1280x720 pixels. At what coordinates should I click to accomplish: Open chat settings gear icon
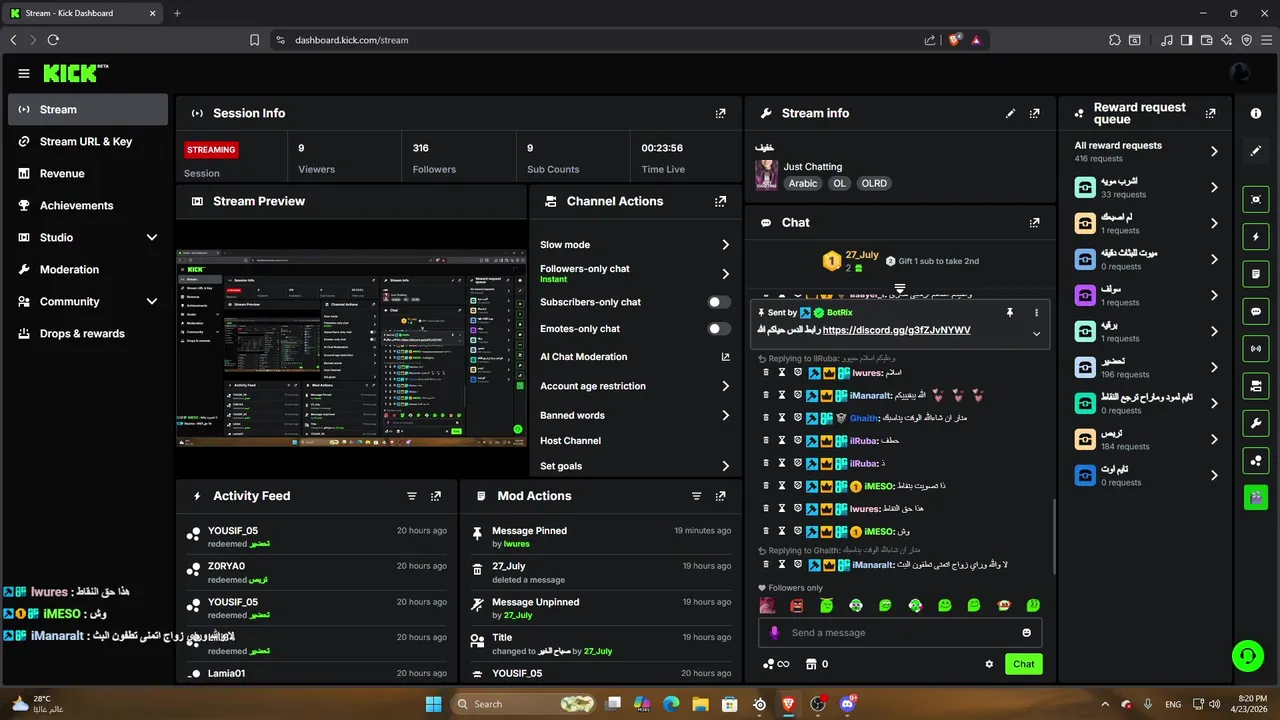point(989,664)
